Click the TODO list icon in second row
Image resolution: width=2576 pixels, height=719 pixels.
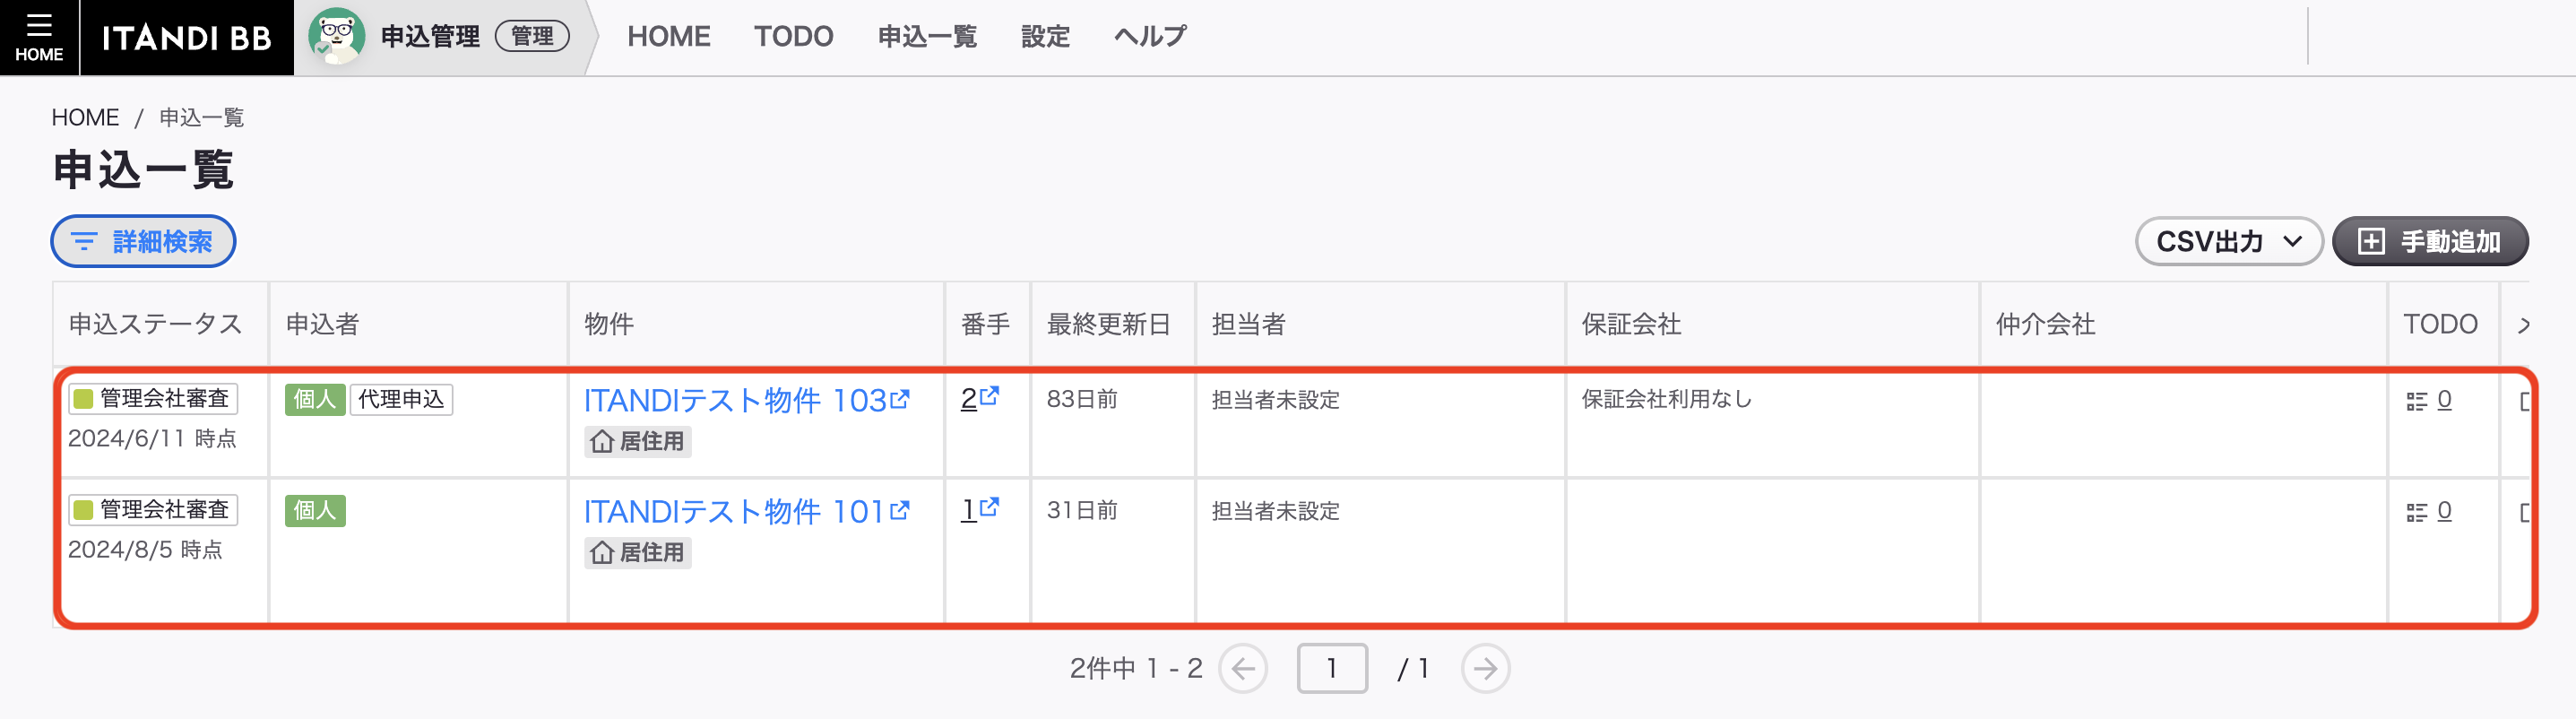click(2416, 512)
